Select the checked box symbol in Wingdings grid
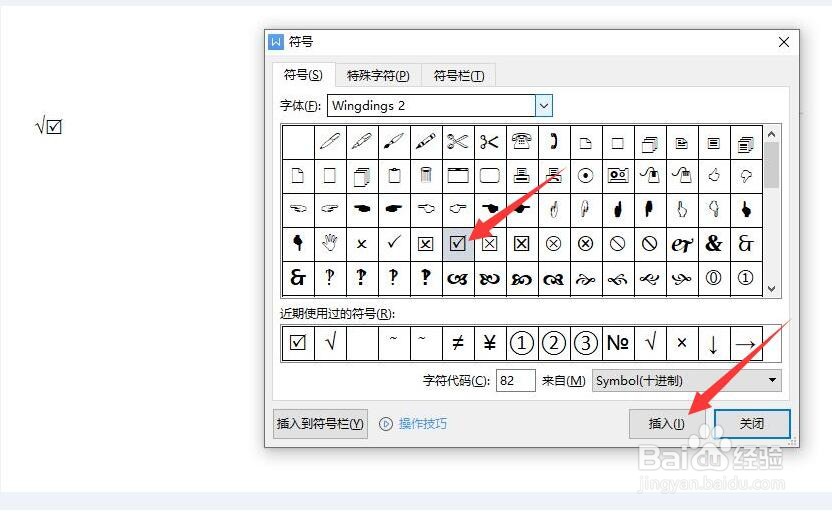The height and width of the screenshot is (513, 832). [457, 244]
